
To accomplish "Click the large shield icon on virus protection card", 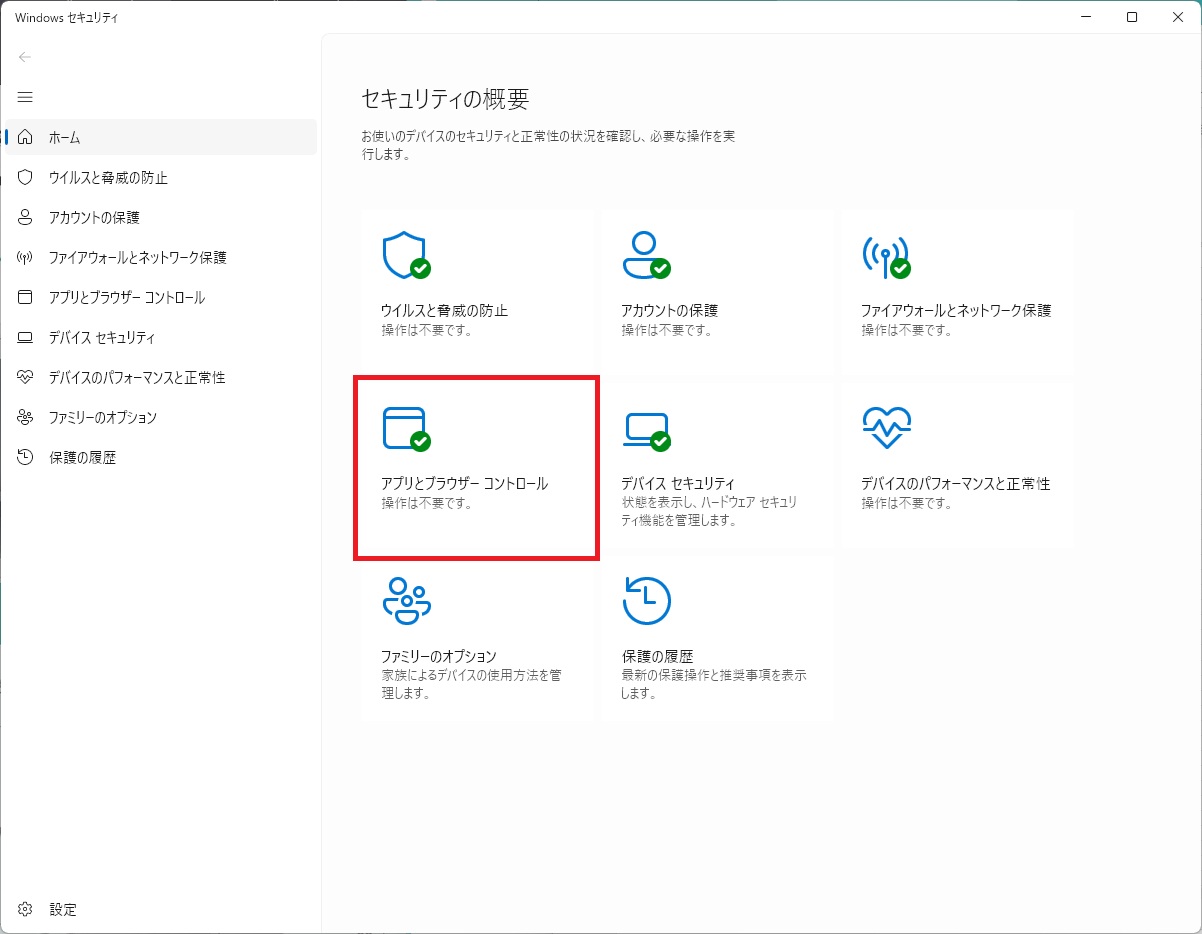I will (x=406, y=256).
